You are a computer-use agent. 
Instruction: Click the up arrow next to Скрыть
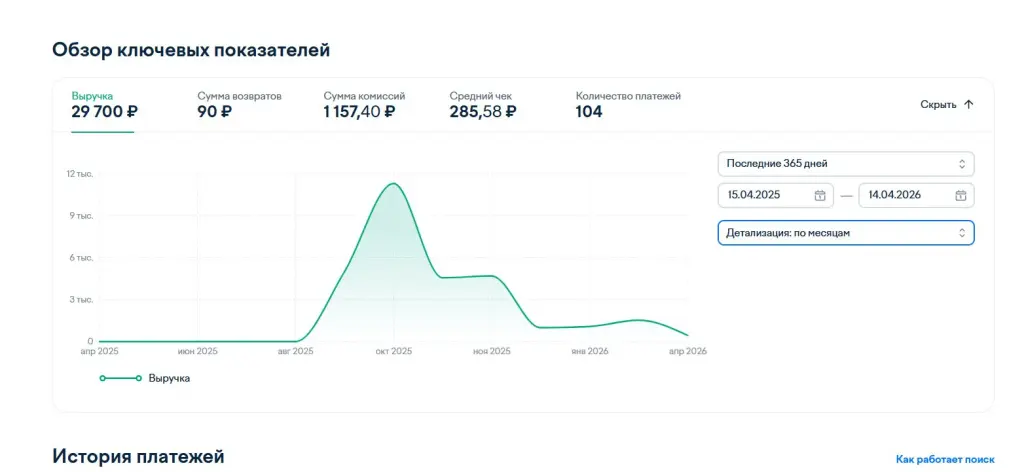968,104
